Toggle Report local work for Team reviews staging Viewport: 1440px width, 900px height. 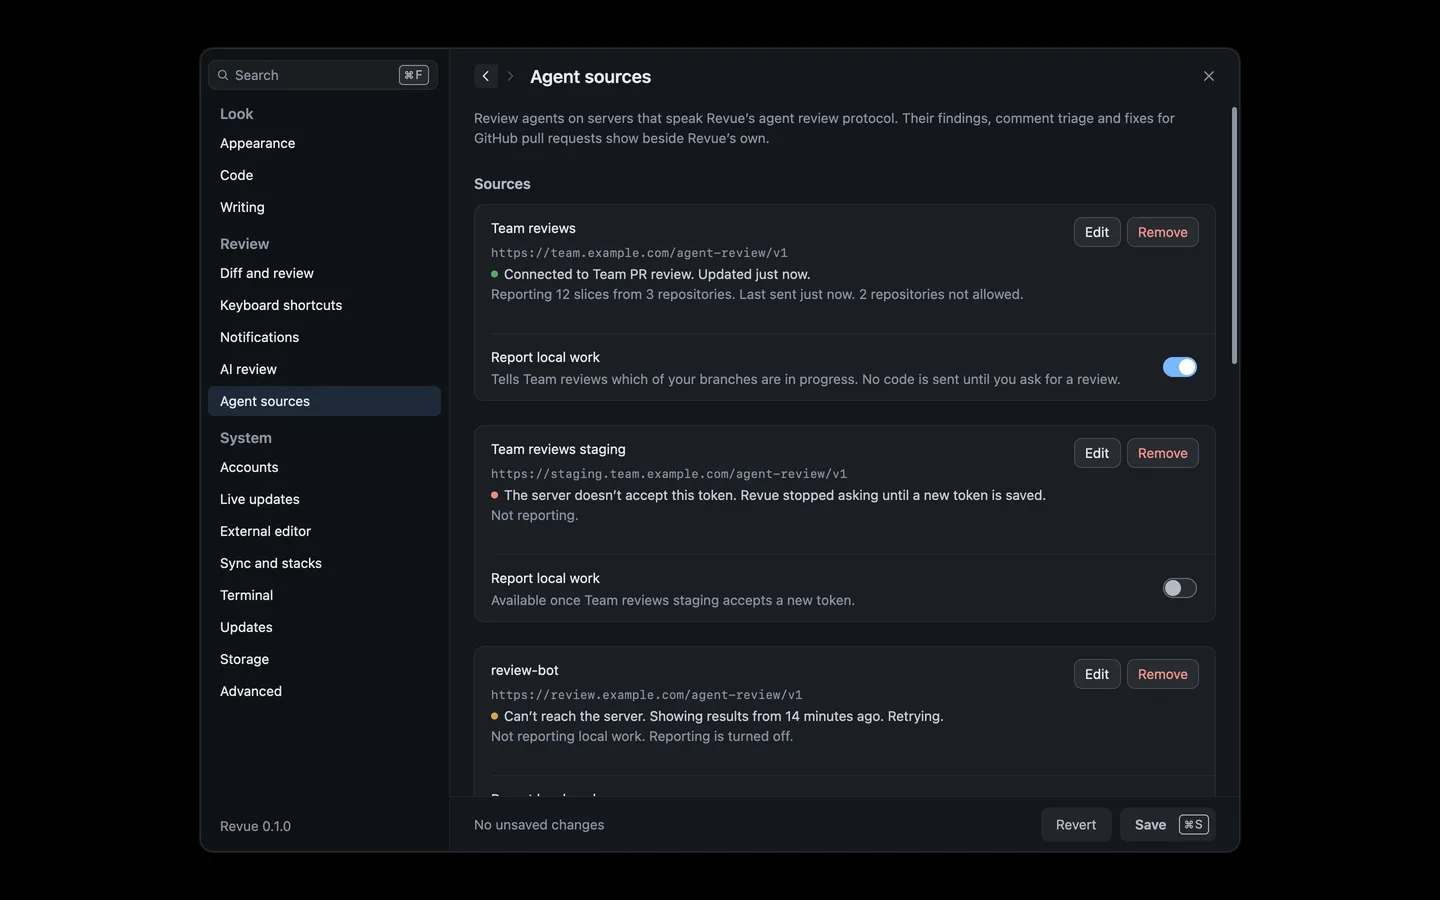pyautogui.click(x=1180, y=588)
